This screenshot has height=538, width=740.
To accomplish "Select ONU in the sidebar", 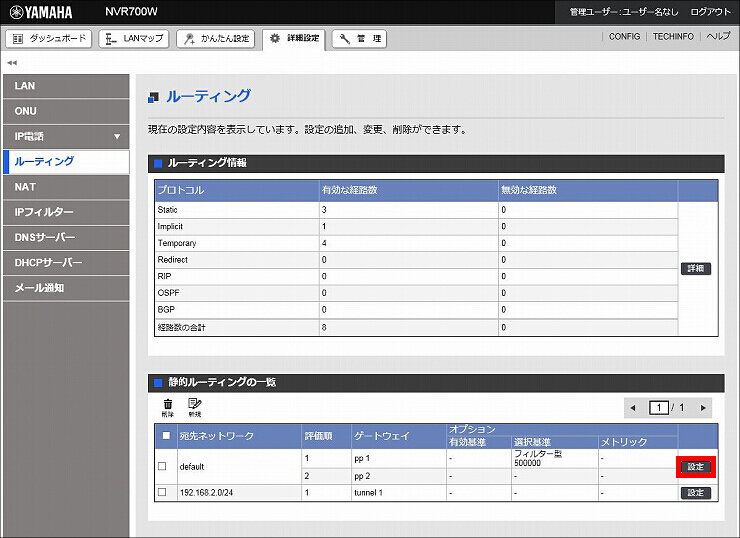I will coord(66,111).
